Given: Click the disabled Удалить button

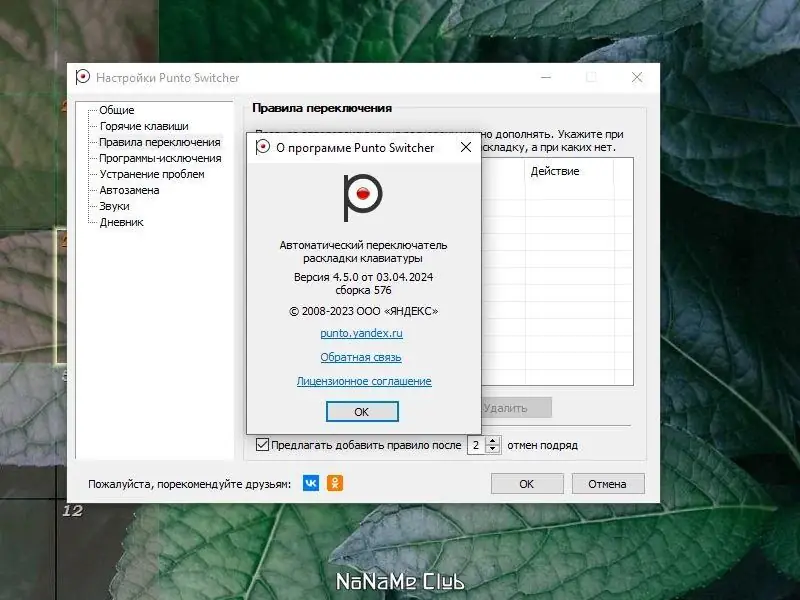Looking at the screenshot, I should point(516,408).
